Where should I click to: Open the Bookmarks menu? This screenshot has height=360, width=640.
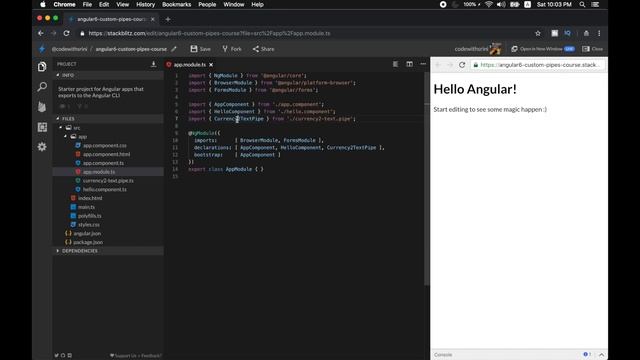pos(176,4)
